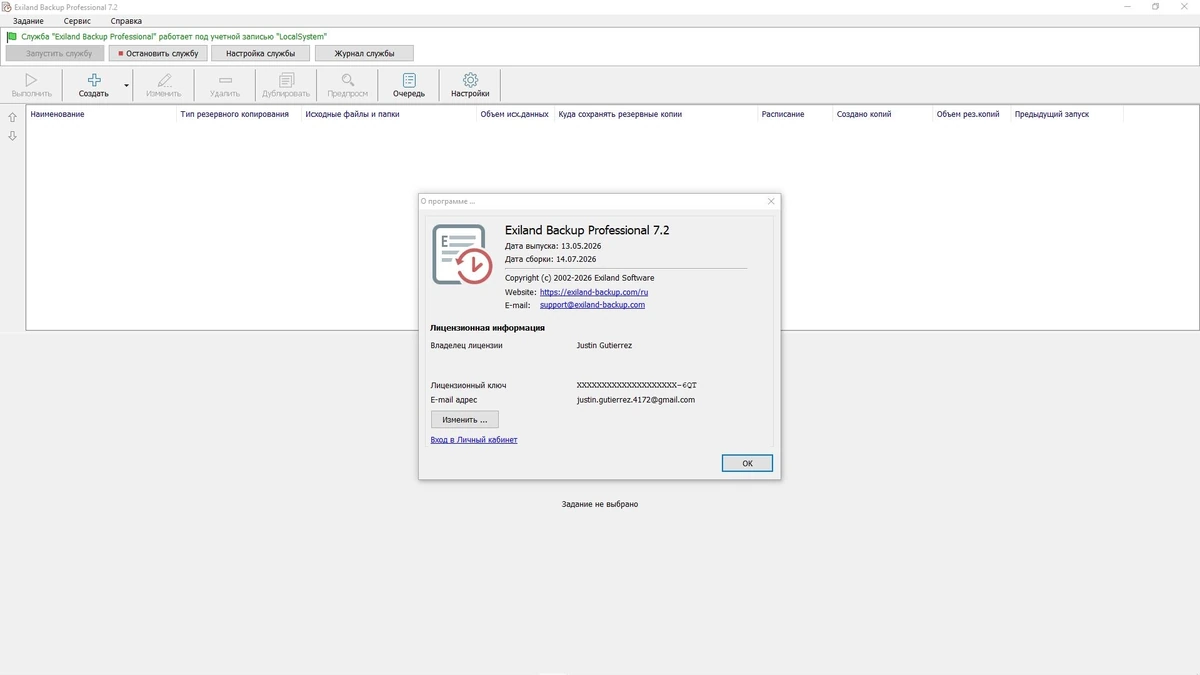Open Журнал службы button
Viewport: 1200px width, 675px height.
364,53
